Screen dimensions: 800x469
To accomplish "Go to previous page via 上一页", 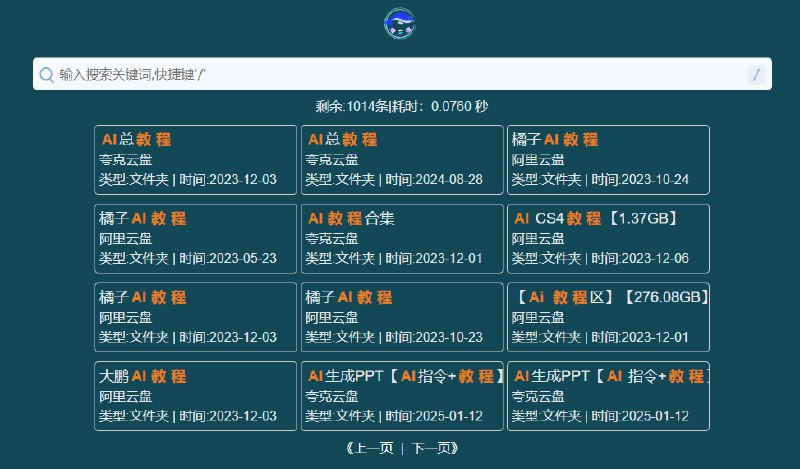I will (x=369, y=449).
